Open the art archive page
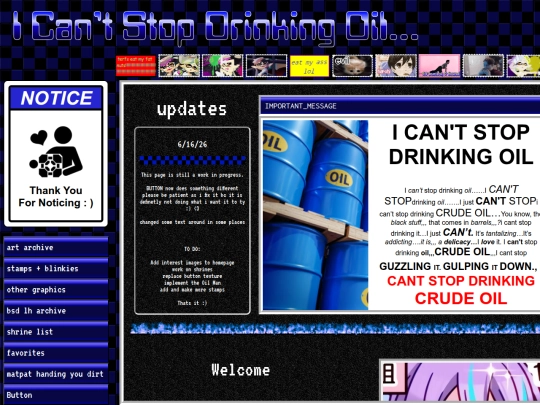Viewport: 540px width, 405px height. click(56, 247)
